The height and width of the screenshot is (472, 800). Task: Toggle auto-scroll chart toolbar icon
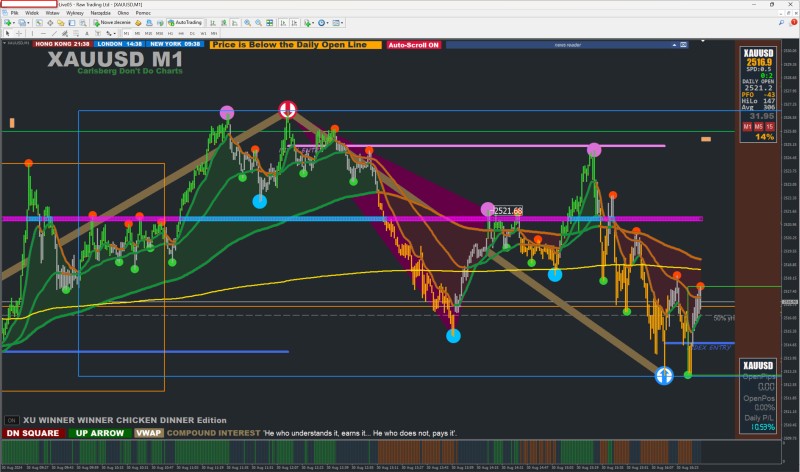pyautogui.click(x=283, y=22)
